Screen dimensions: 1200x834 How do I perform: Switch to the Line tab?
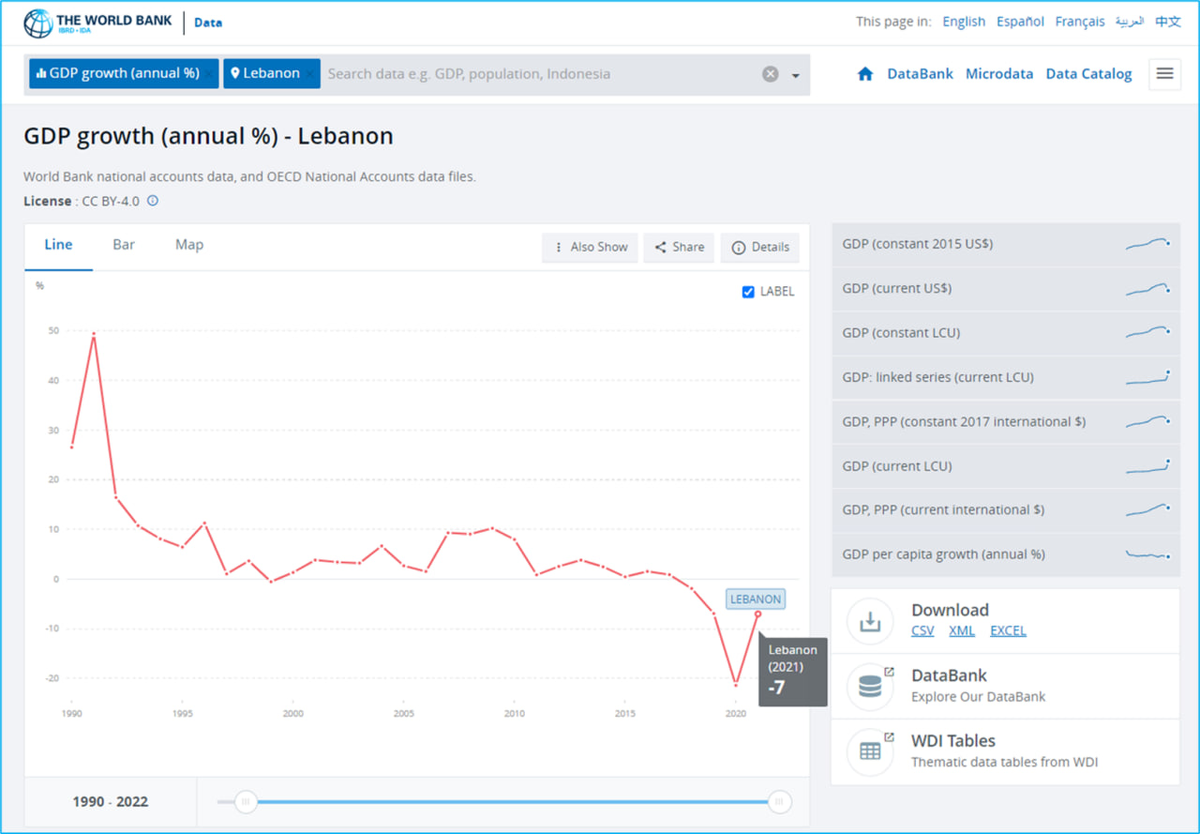coord(59,245)
